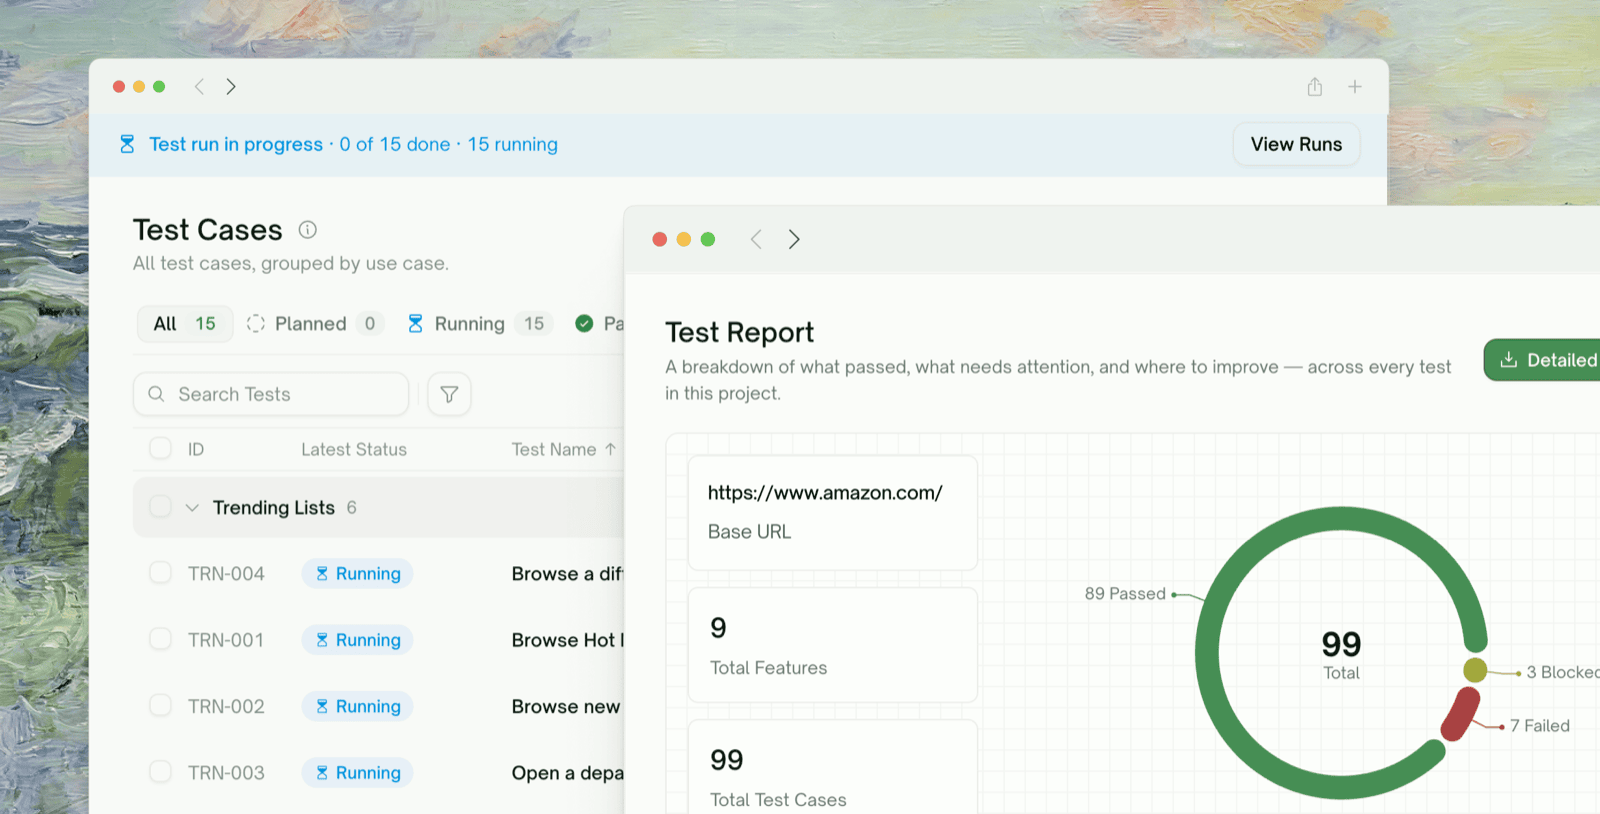The image size is (1600, 814).
Task: Click the Latest Status column header
Action: click(354, 450)
